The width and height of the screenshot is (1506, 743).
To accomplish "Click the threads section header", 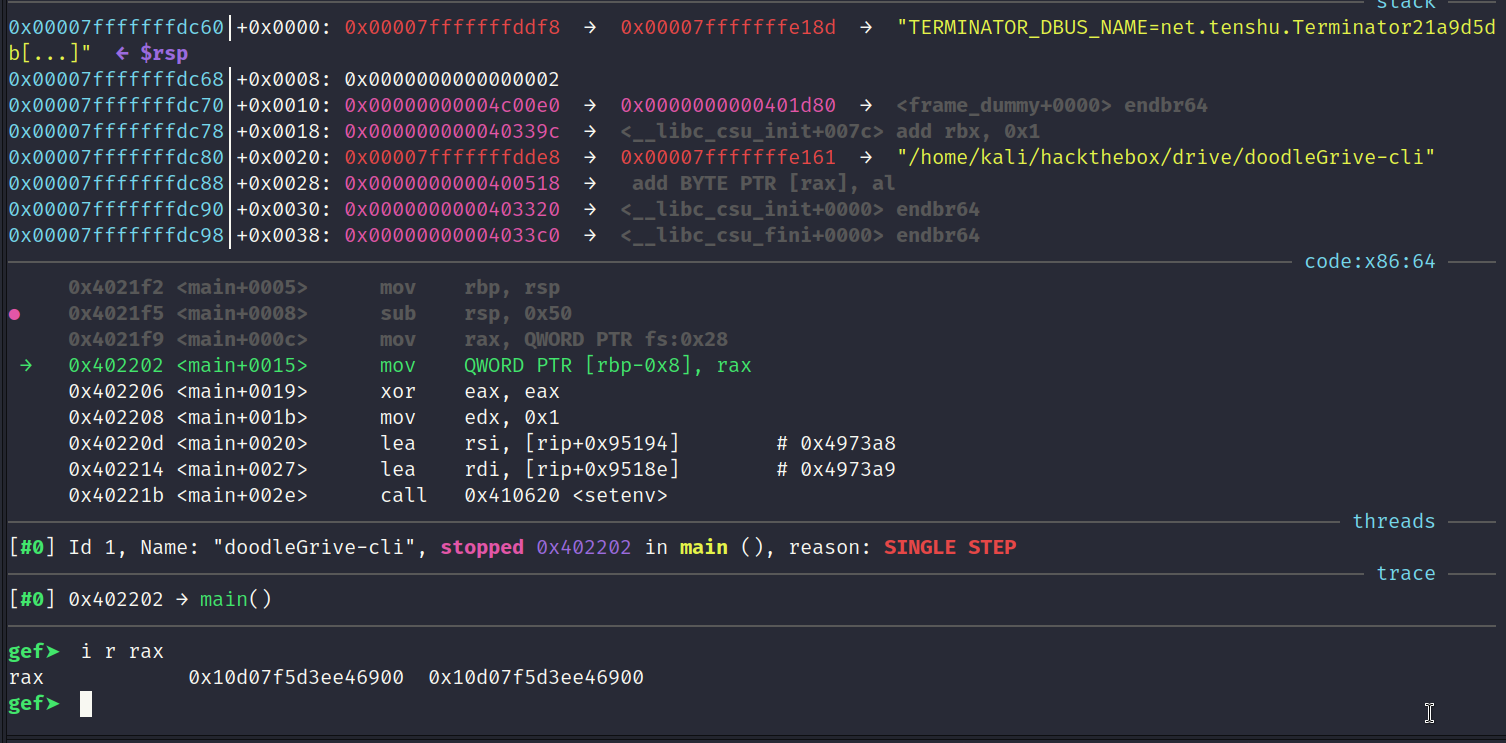I will pos(1393,522).
